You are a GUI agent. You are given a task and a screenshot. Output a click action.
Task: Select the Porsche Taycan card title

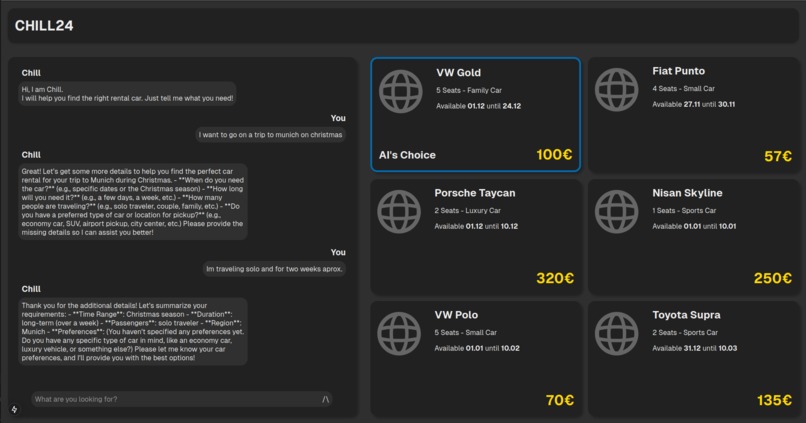(474, 193)
